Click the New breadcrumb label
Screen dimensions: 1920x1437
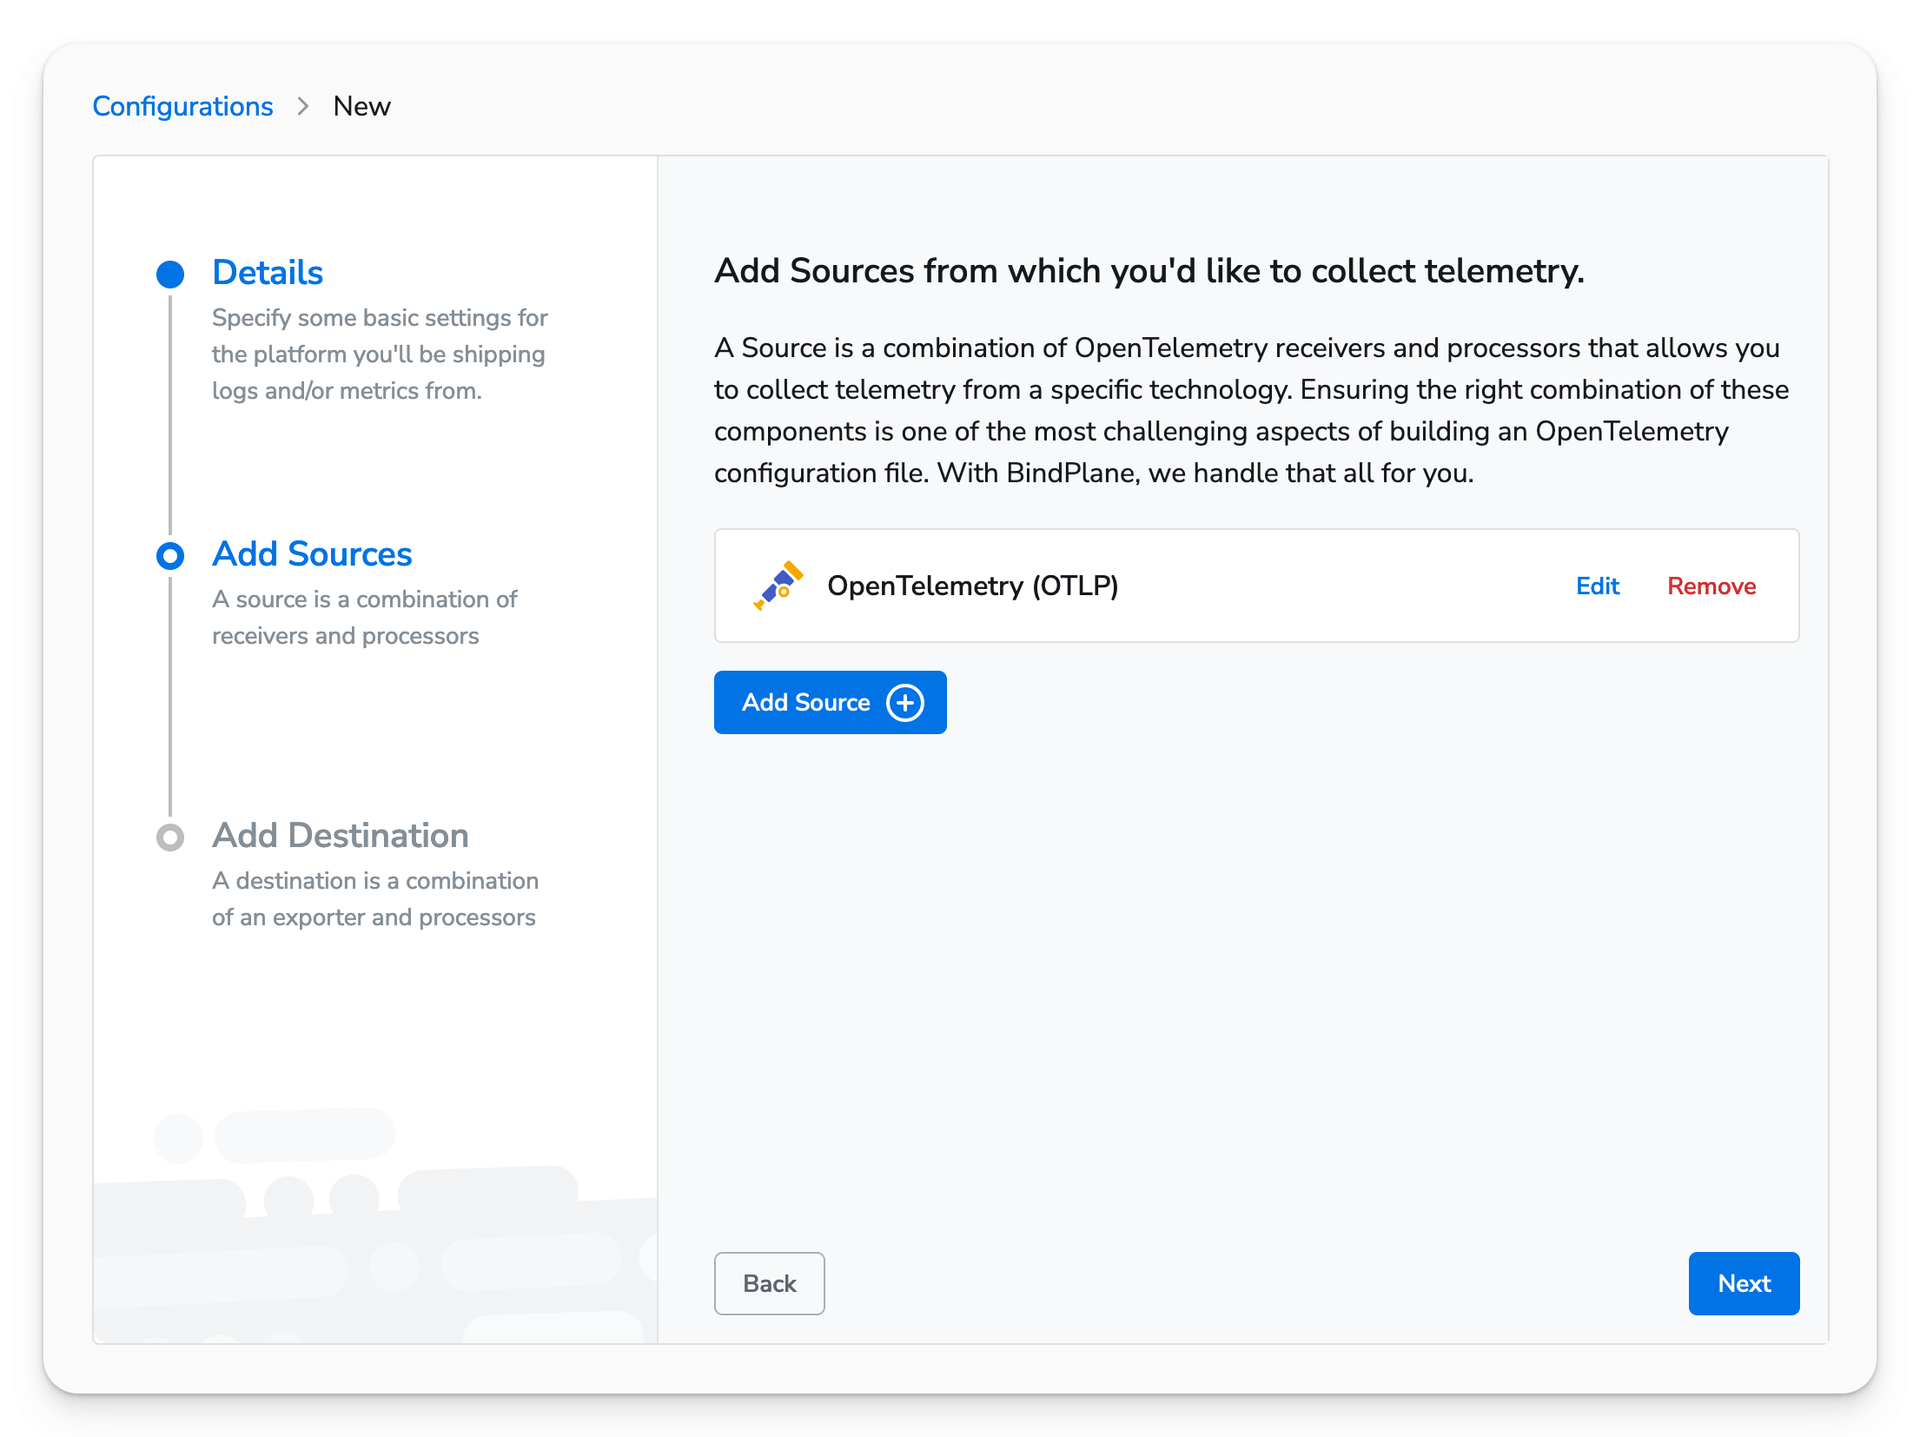tap(361, 106)
